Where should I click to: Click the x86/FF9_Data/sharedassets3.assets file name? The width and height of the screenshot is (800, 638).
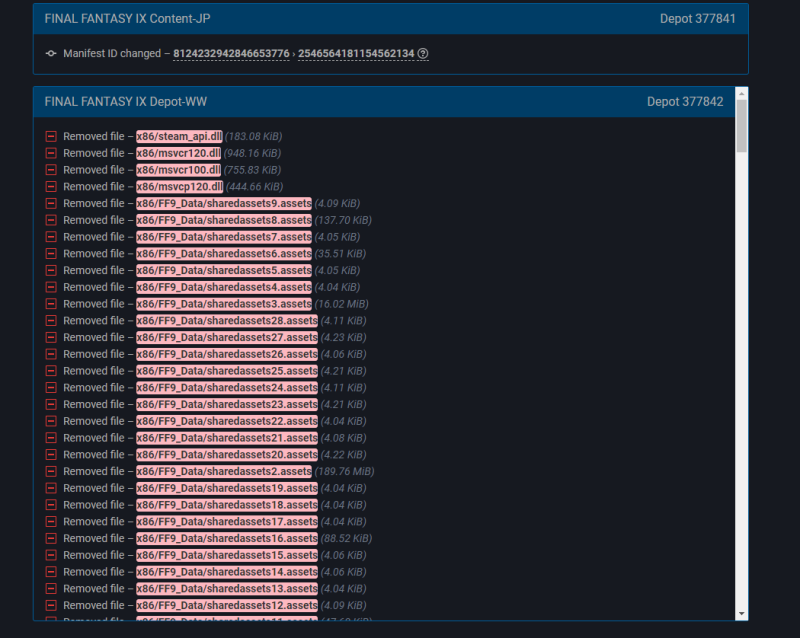point(224,304)
